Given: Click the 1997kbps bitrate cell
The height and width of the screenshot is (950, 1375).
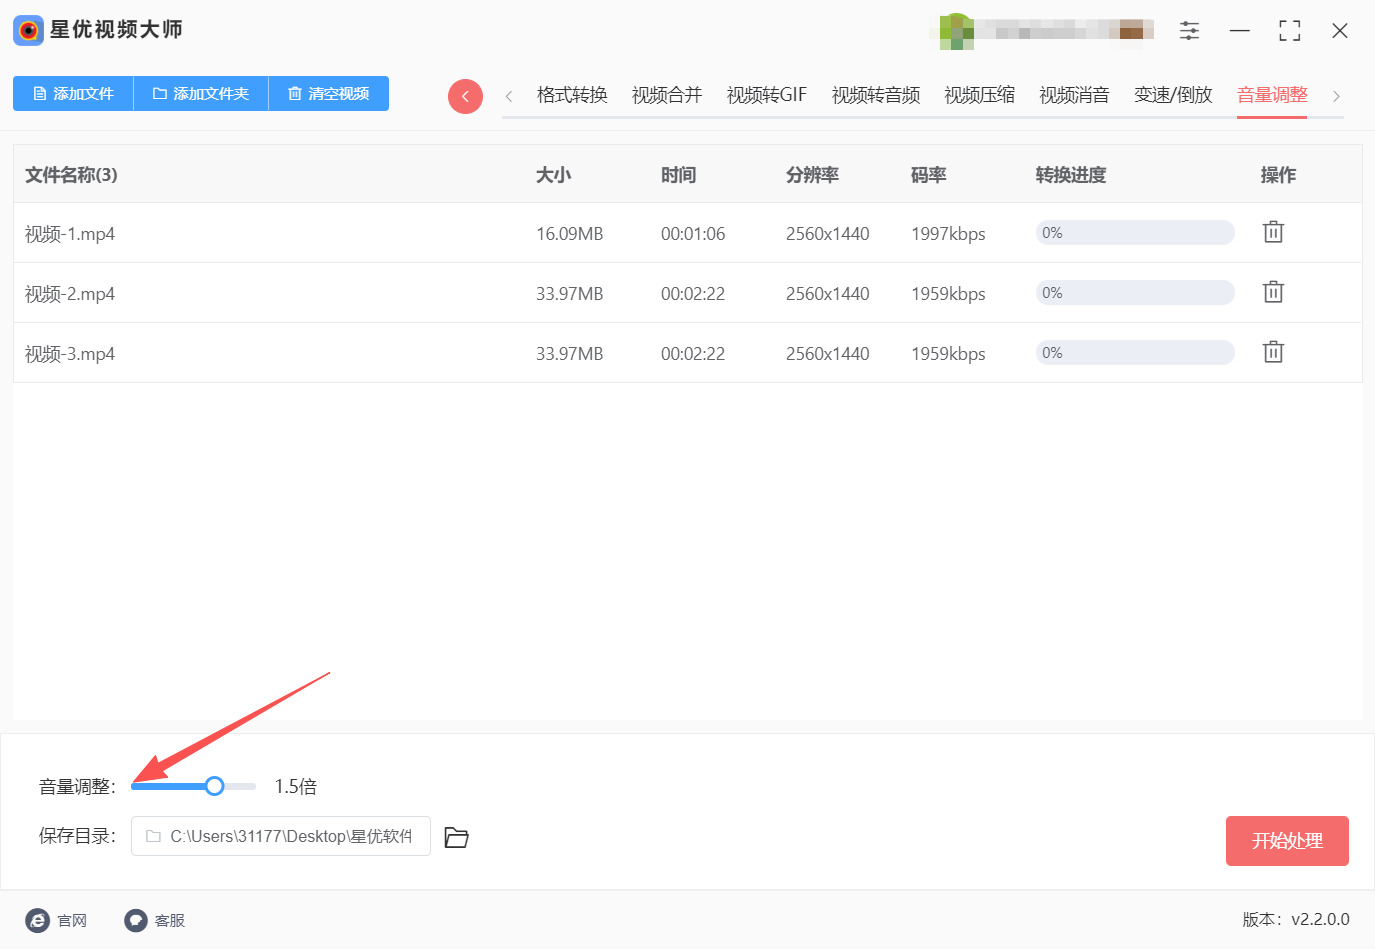Looking at the screenshot, I should [948, 234].
